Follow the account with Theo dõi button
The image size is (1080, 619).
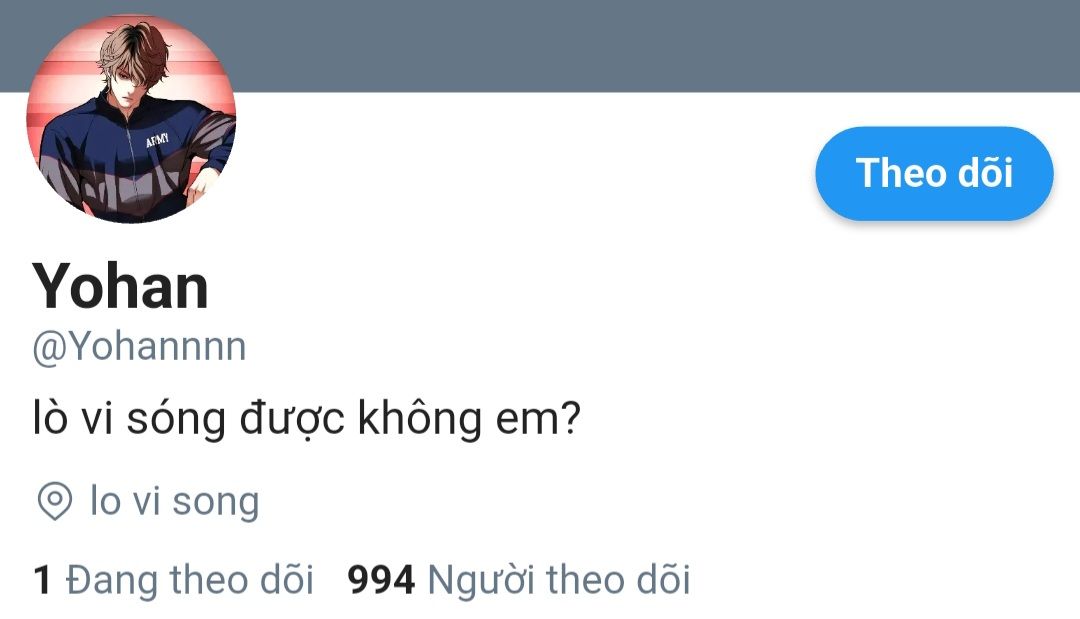tap(934, 173)
